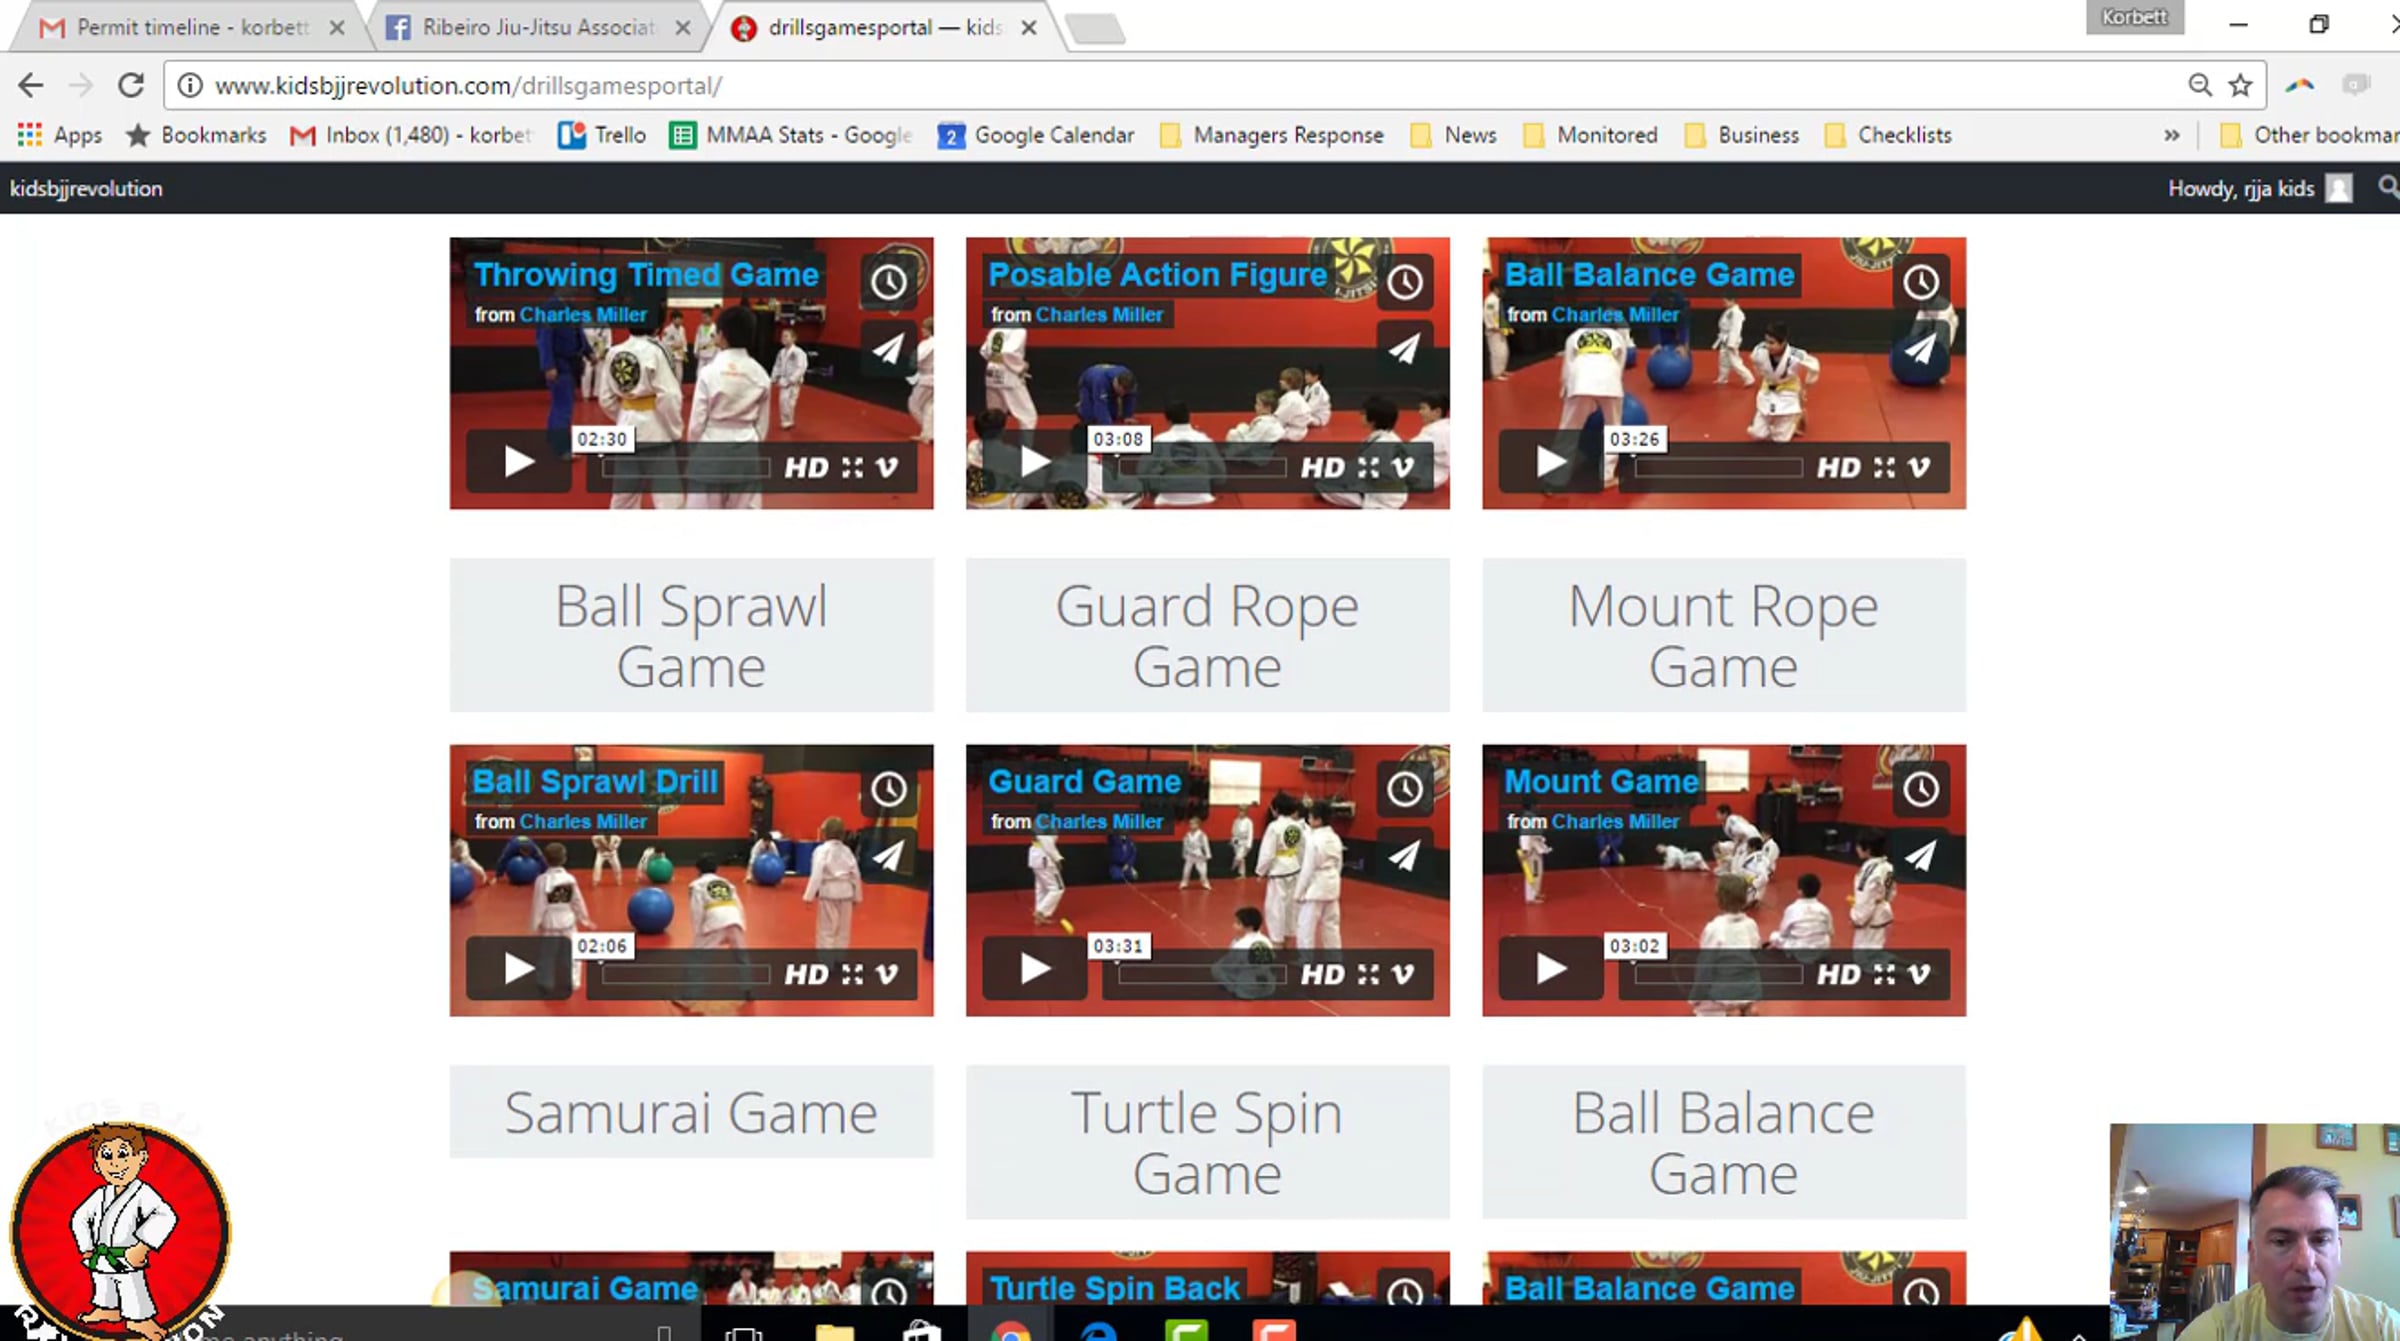Open the Google Calendar bookmark
The height and width of the screenshot is (1341, 2400).
1036,135
